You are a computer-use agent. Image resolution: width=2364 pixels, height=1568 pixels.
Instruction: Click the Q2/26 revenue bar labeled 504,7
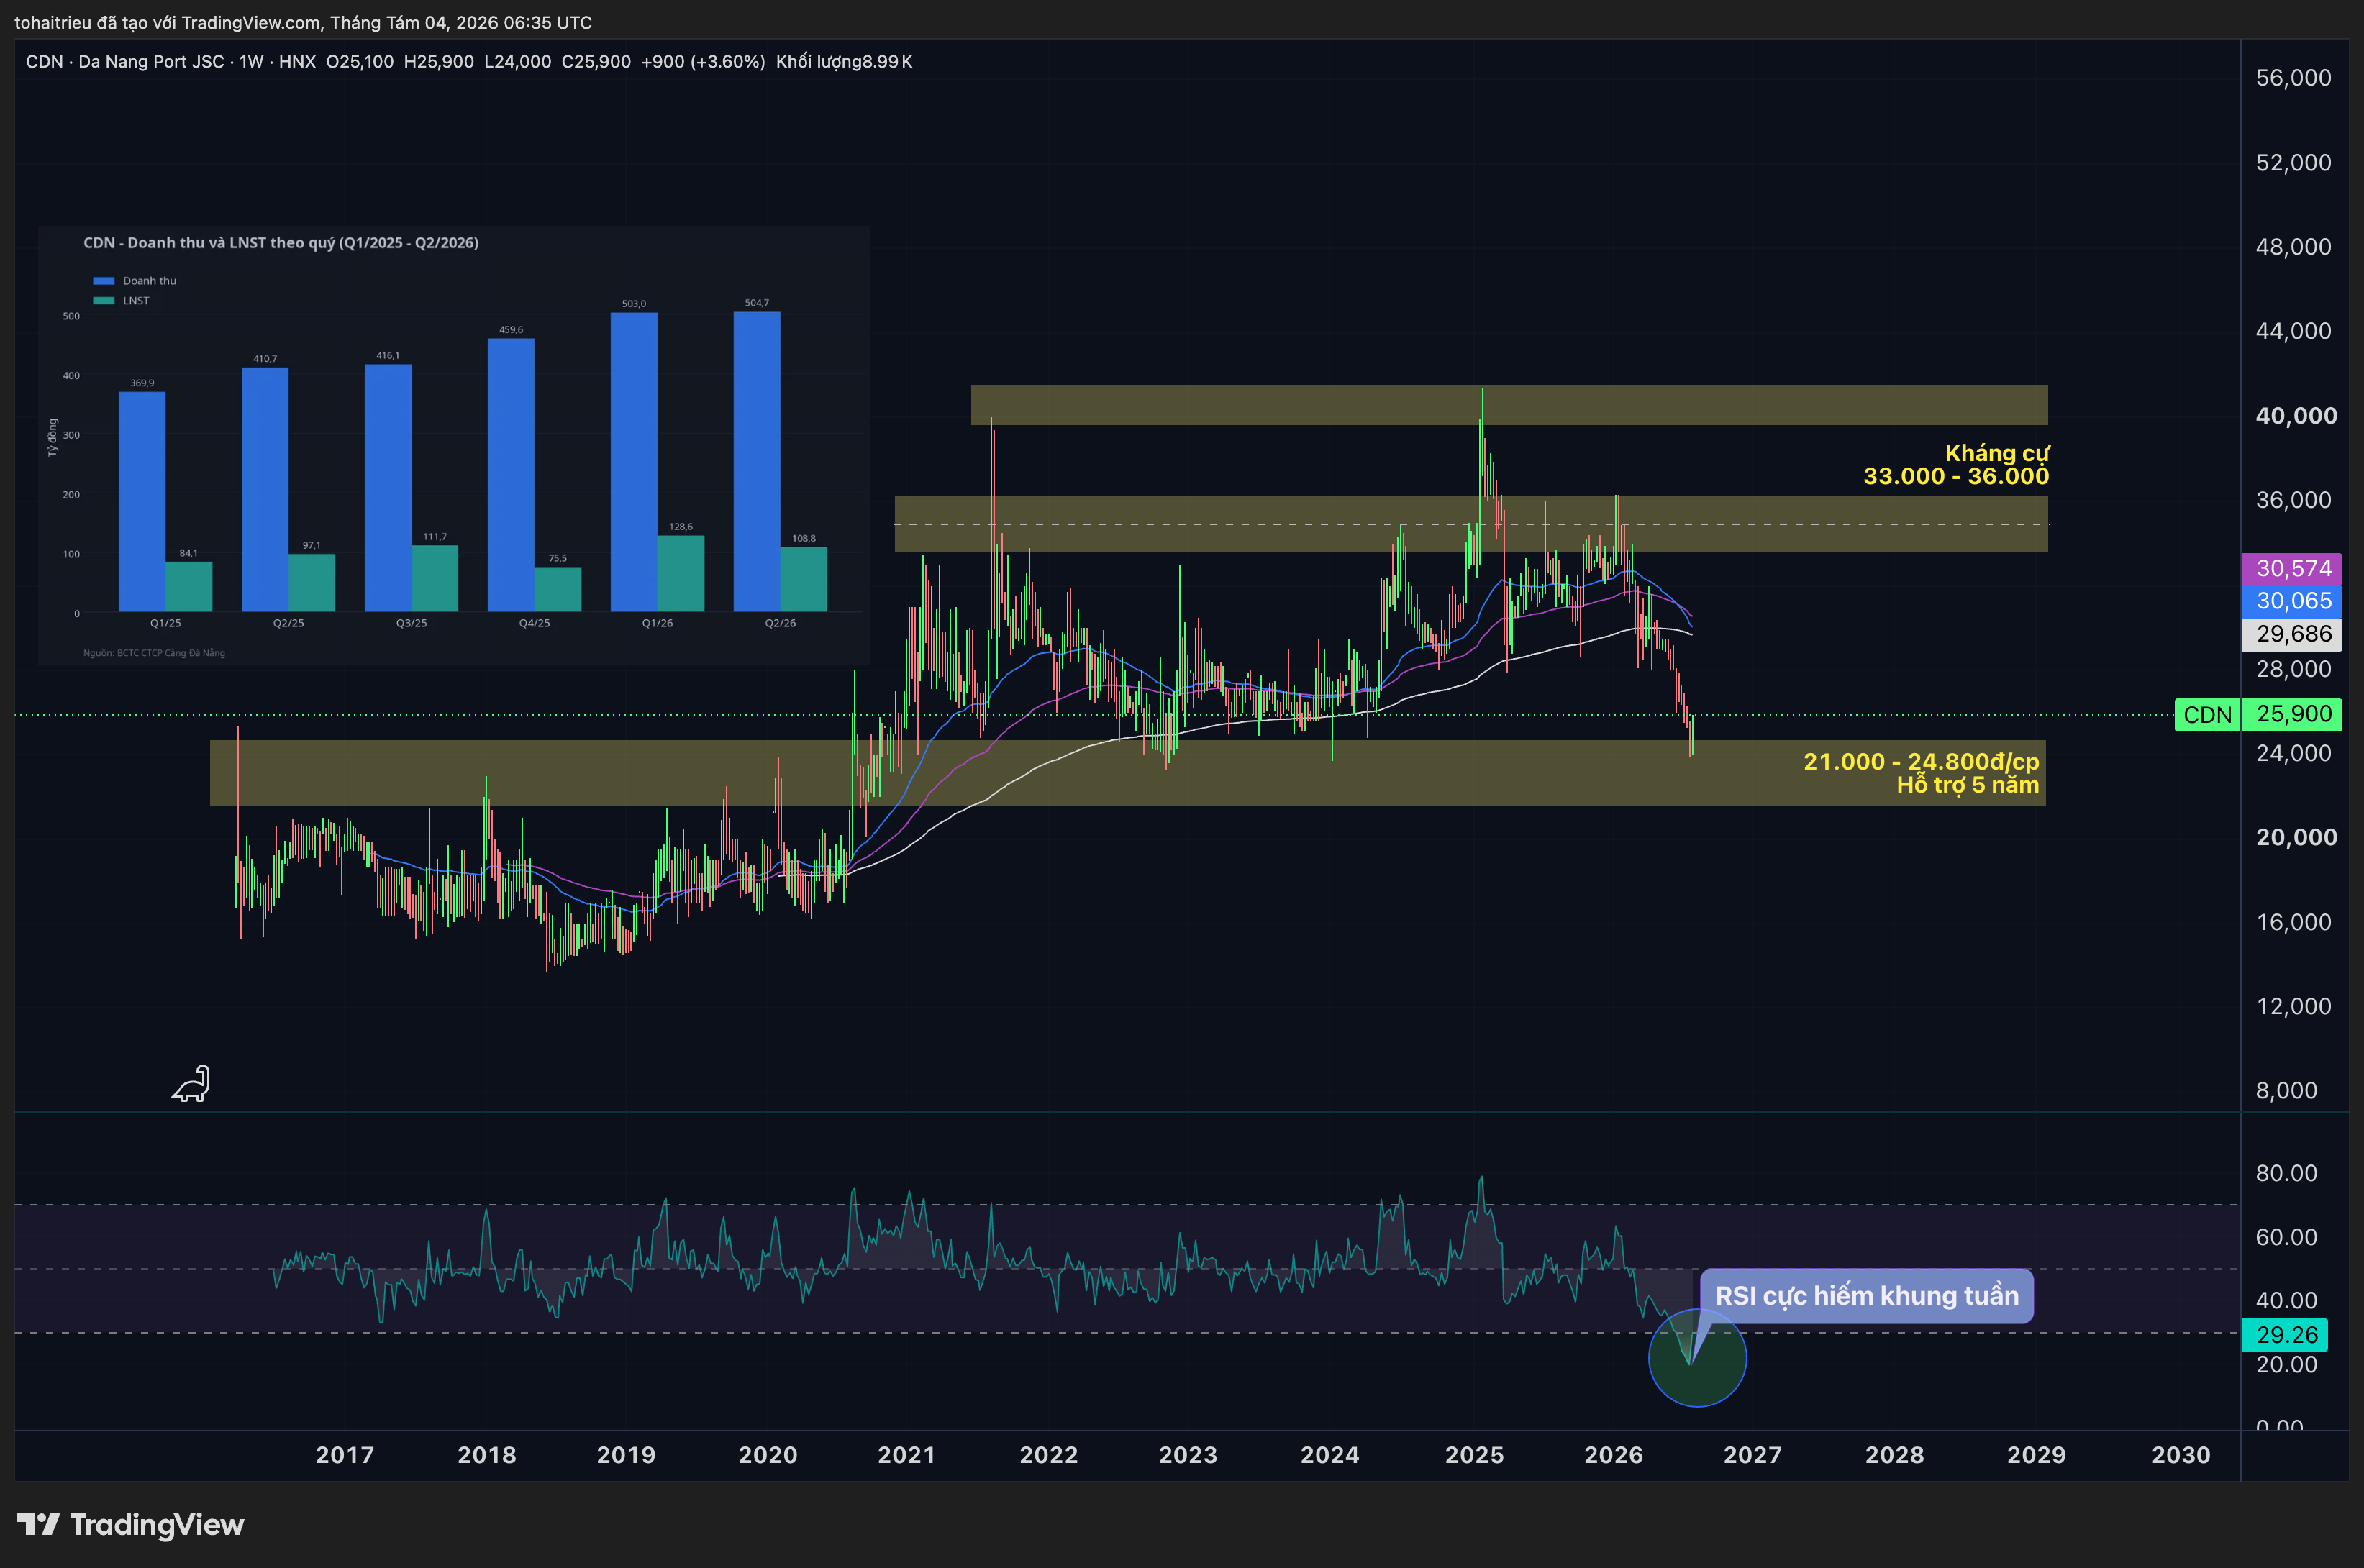coord(757,461)
